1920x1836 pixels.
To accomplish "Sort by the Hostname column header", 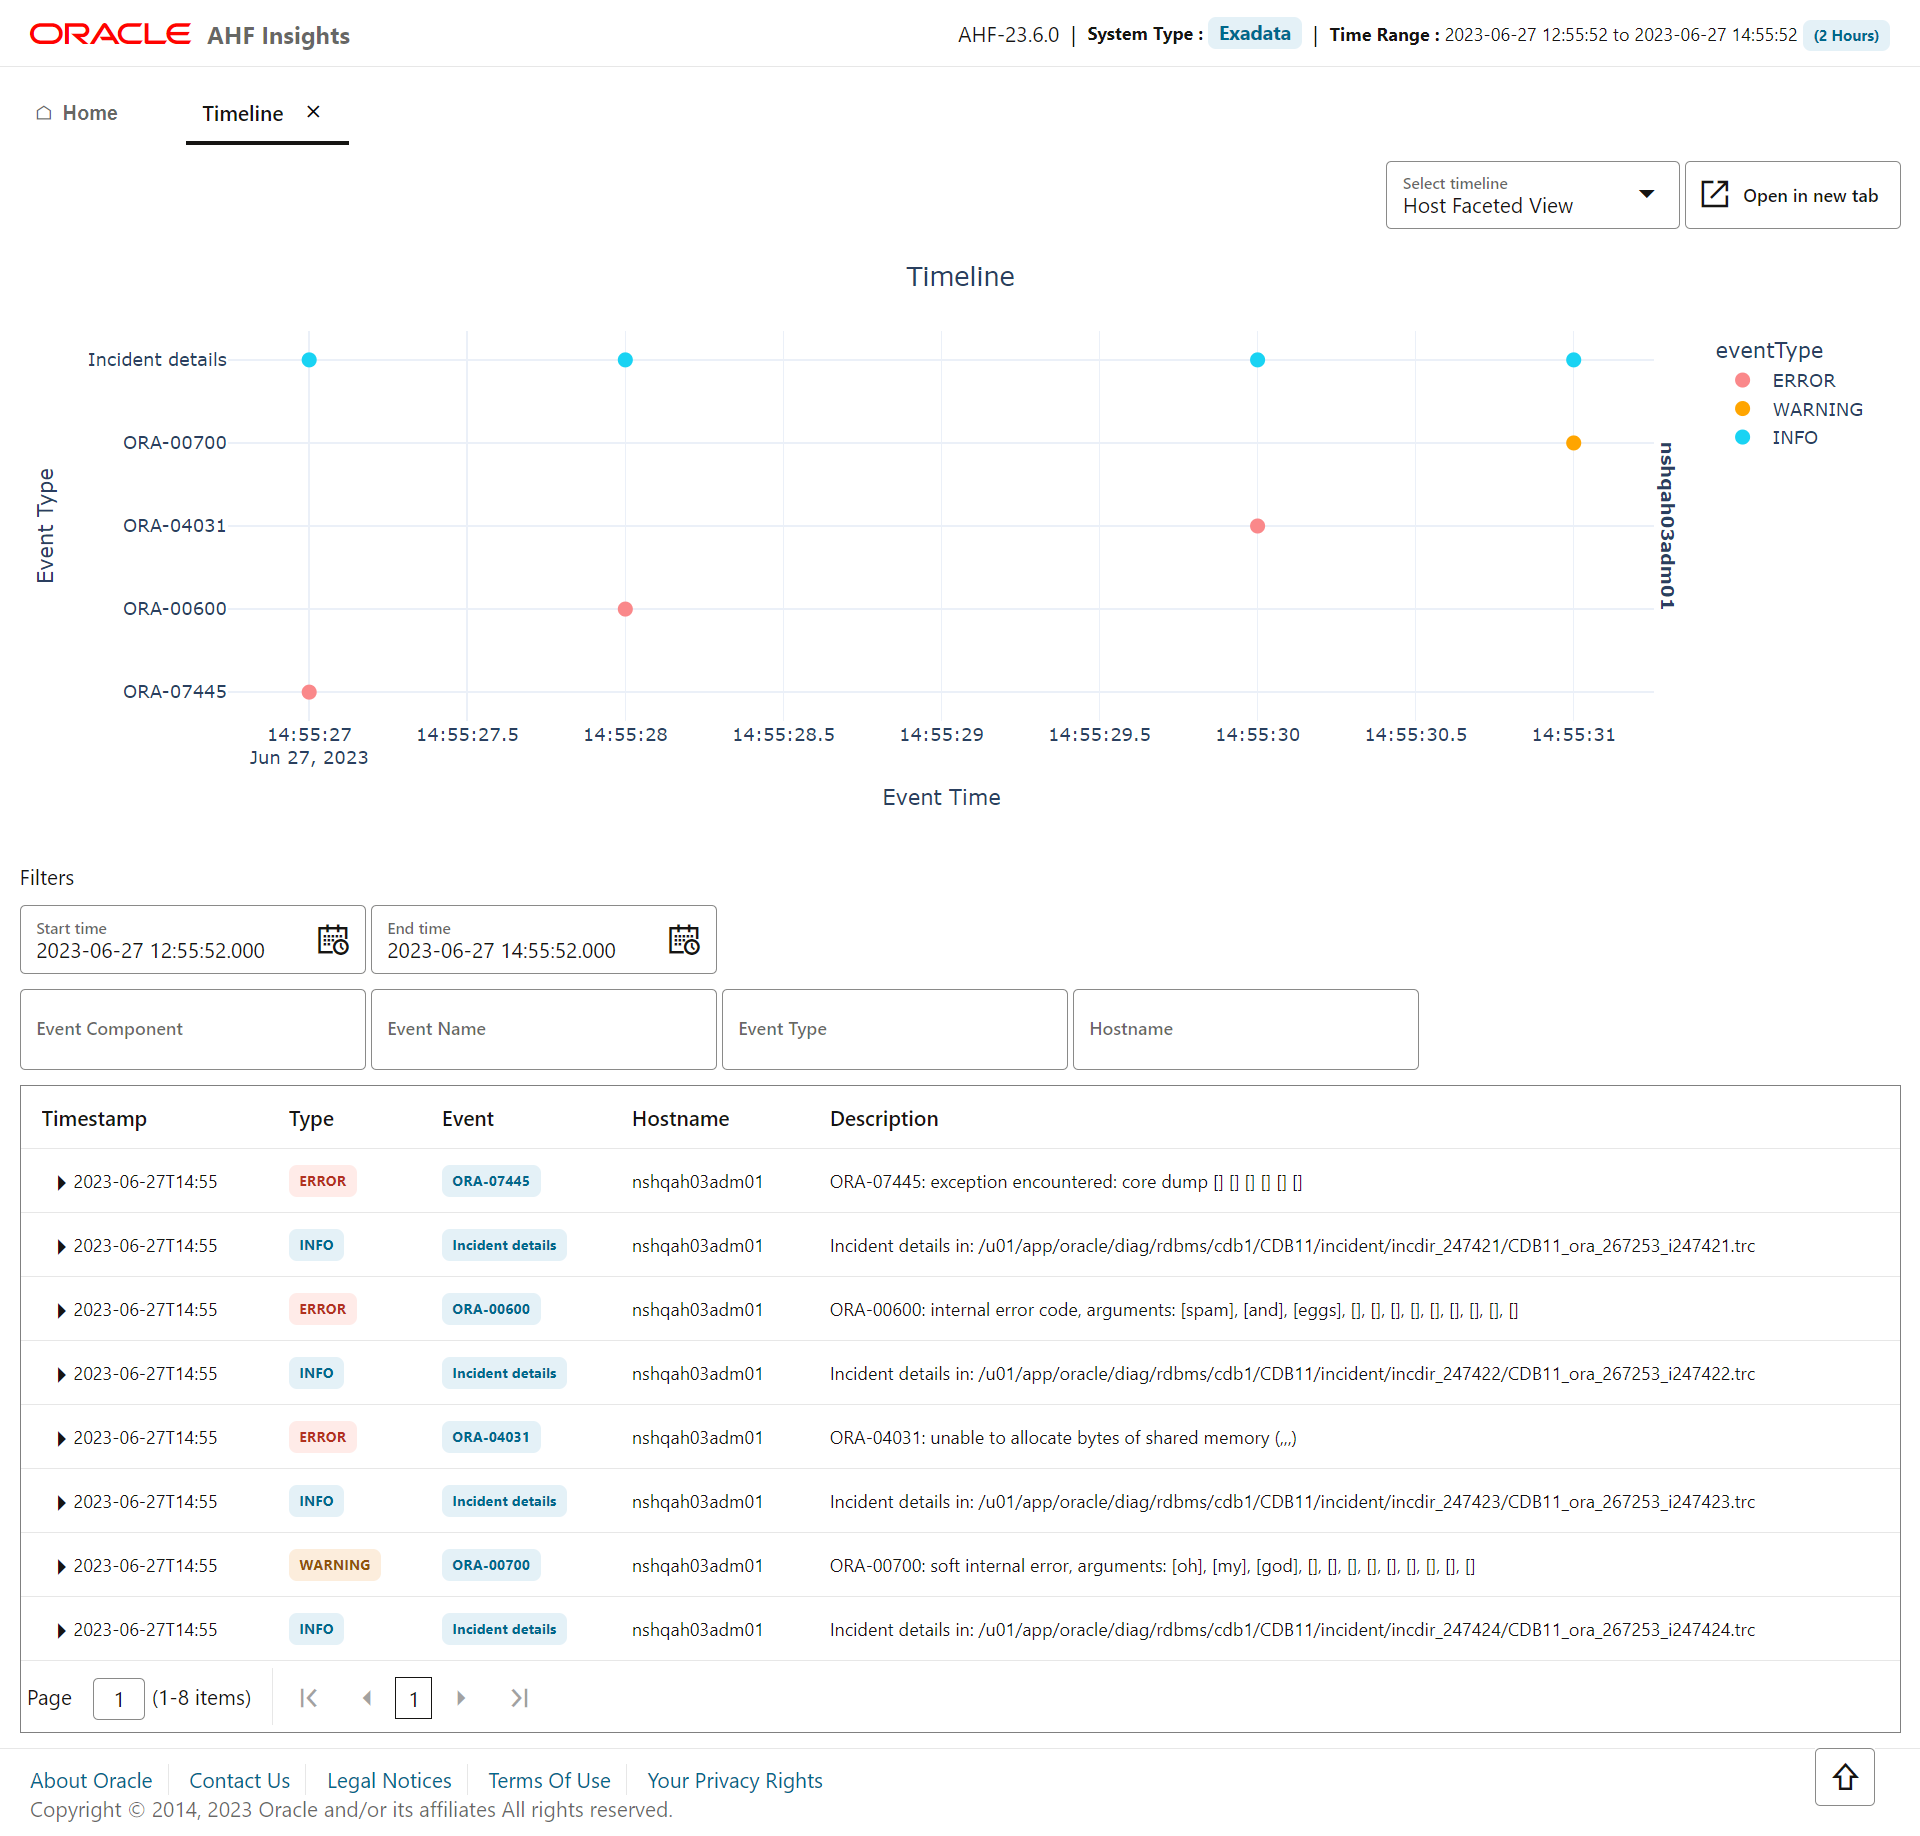I will (x=680, y=1119).
